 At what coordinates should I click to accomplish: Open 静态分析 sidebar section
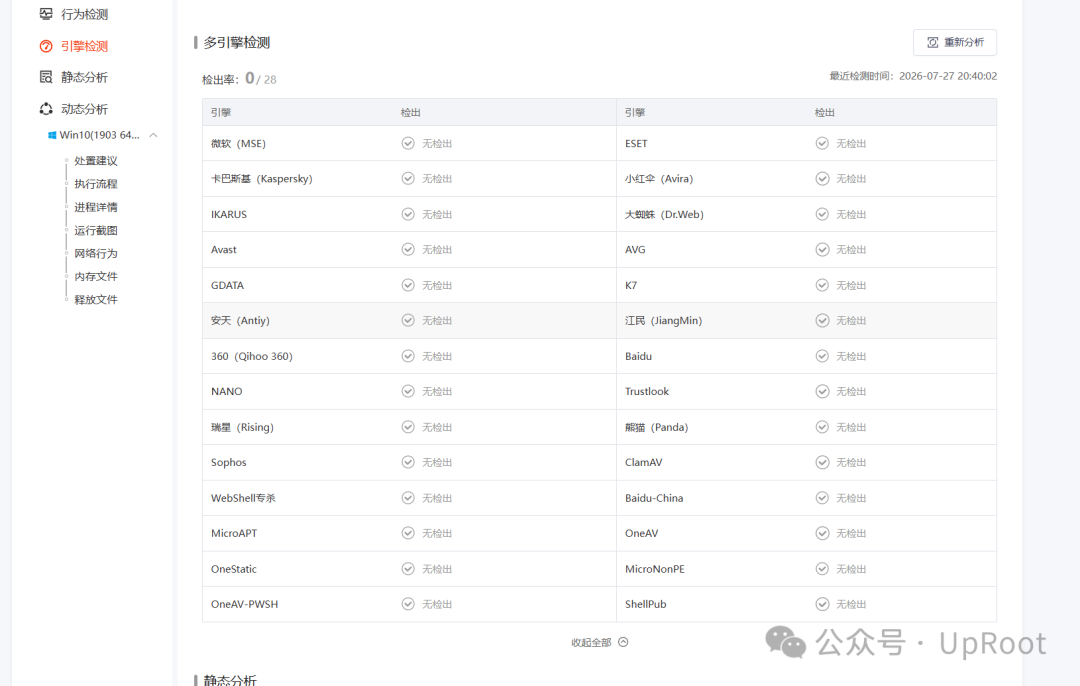pyautogui.click(x=84, y=77)
